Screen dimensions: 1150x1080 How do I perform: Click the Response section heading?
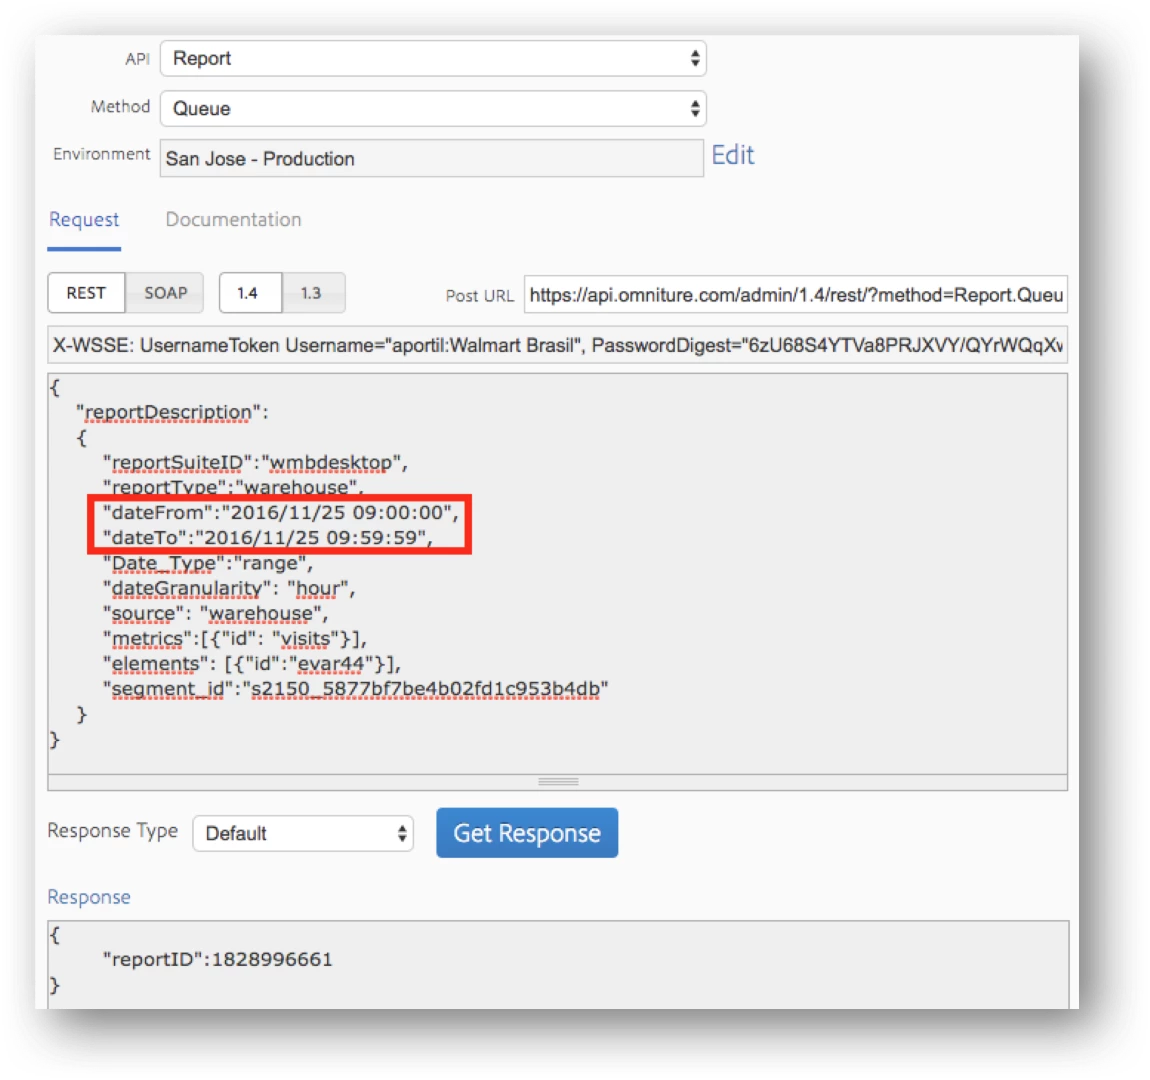coord(89,897)
